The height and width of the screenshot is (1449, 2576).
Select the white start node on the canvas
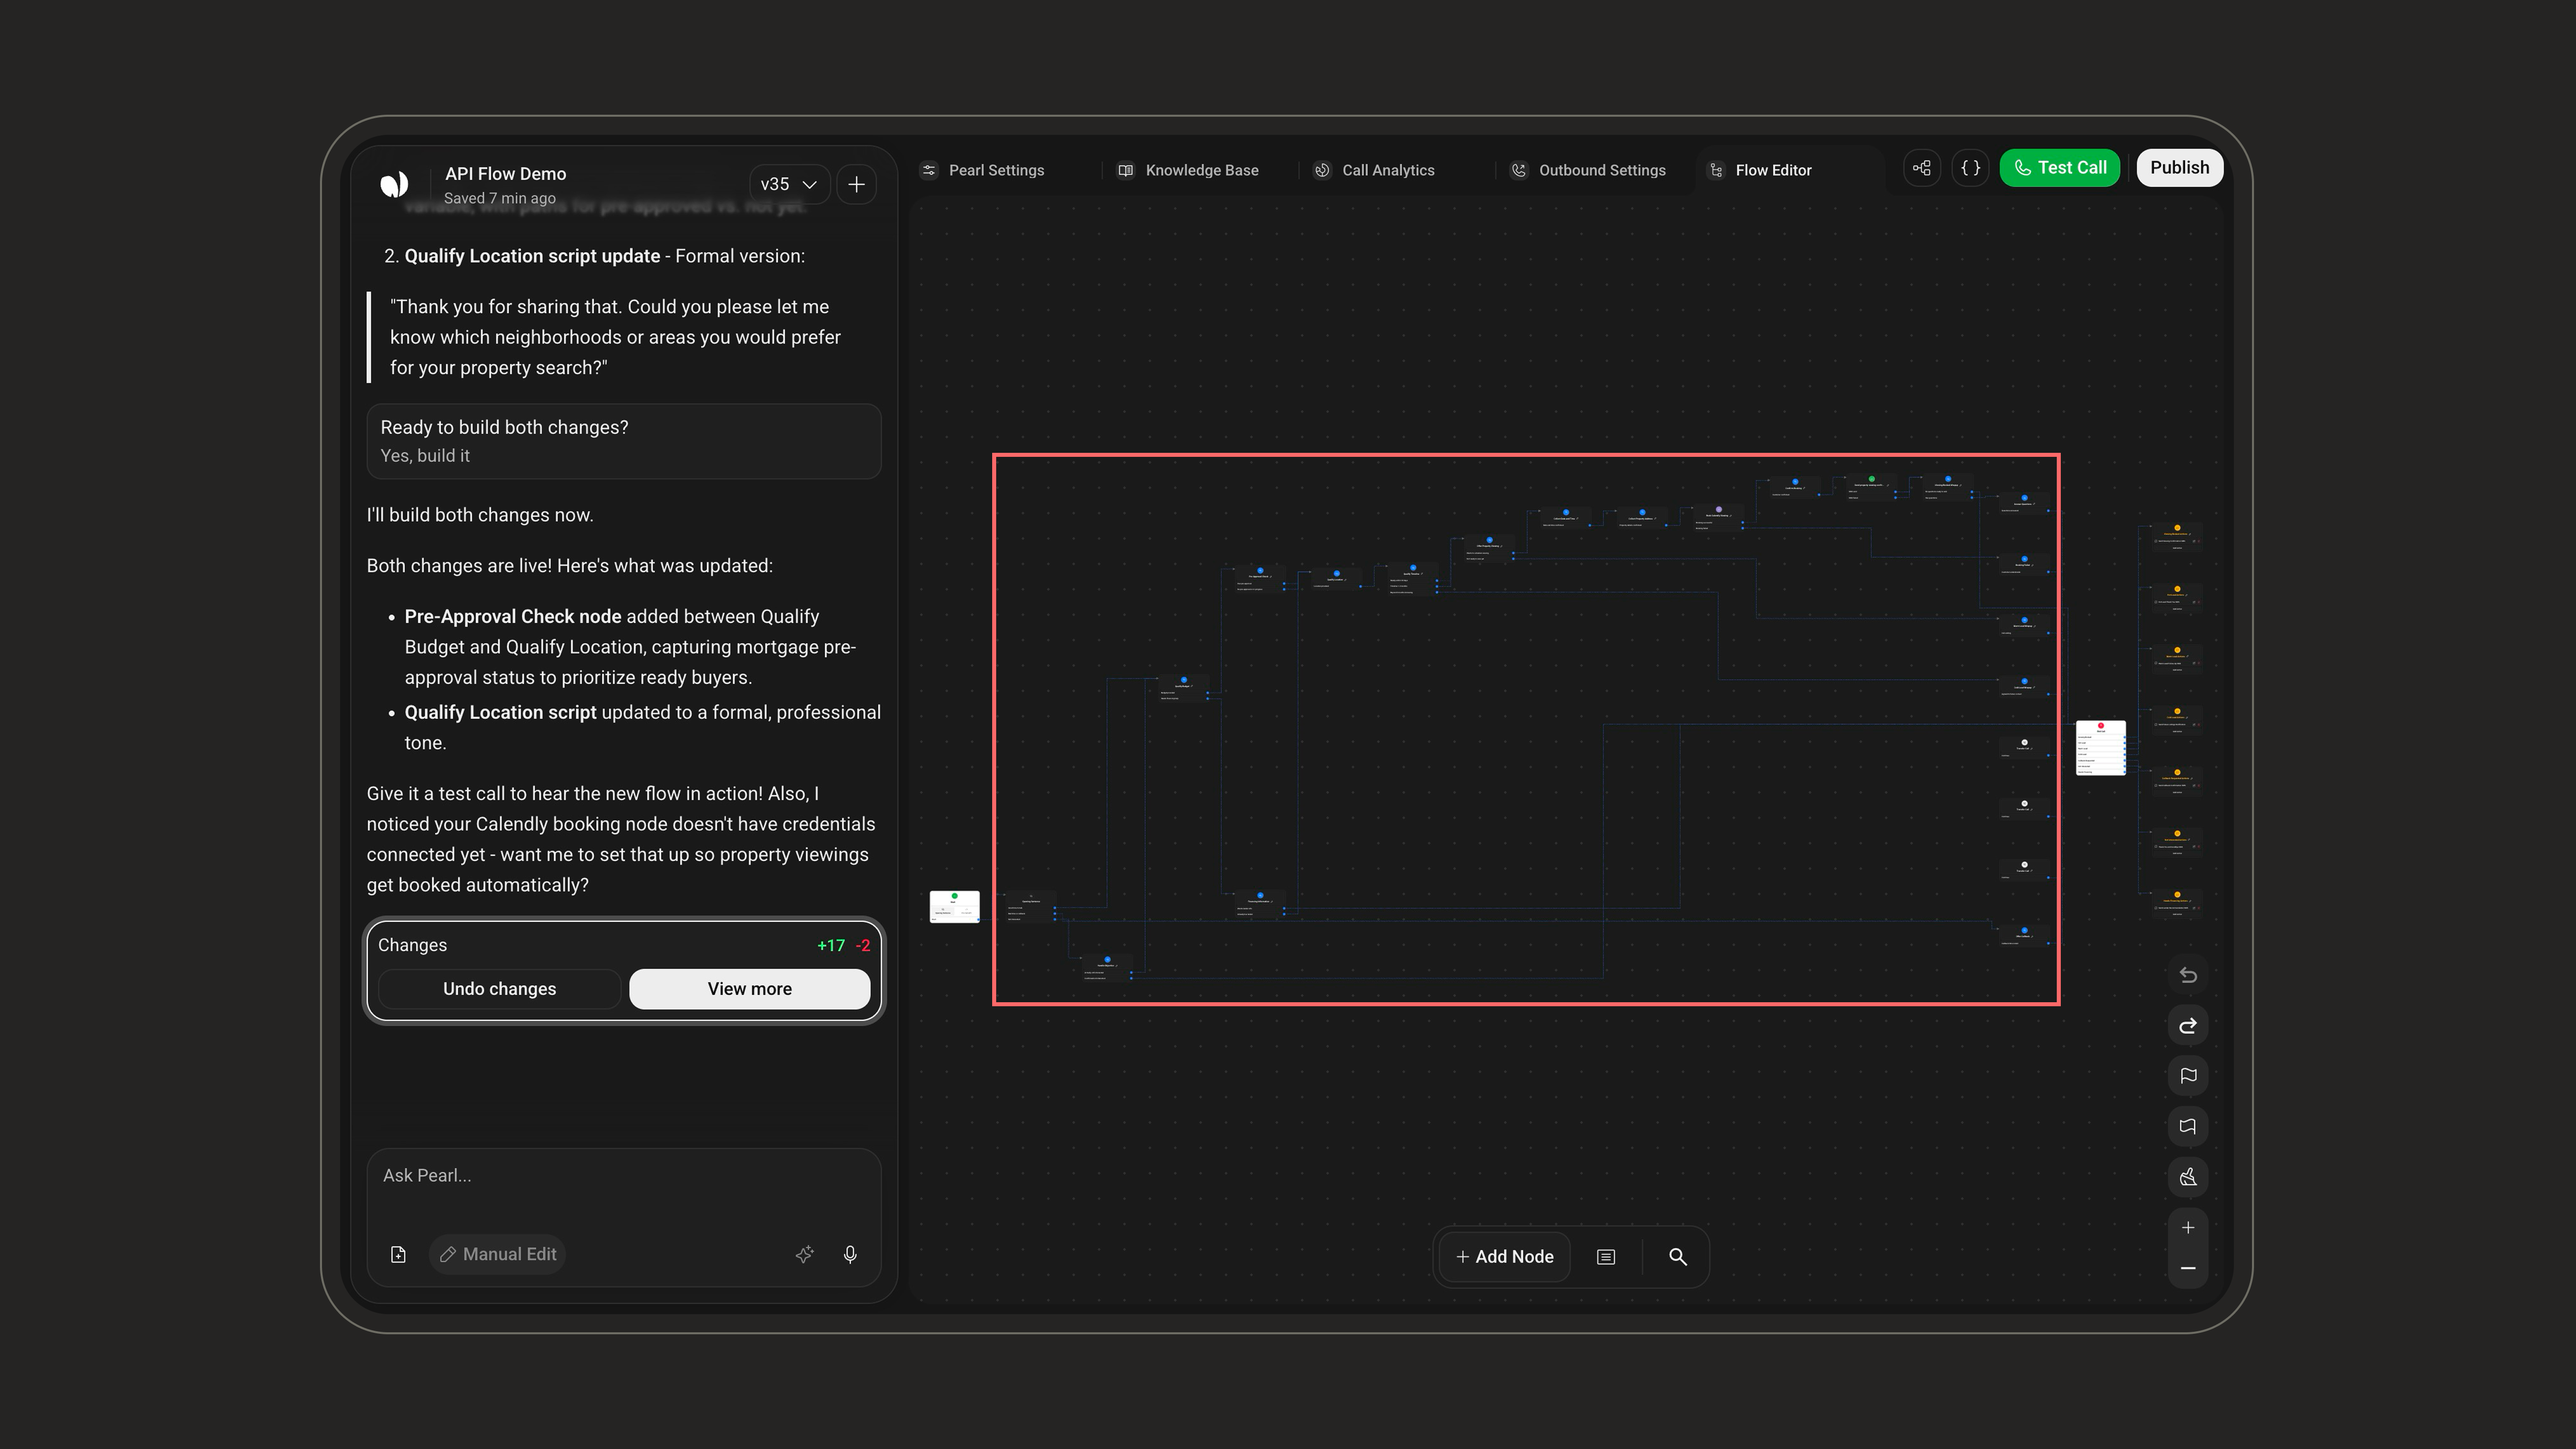955,906
